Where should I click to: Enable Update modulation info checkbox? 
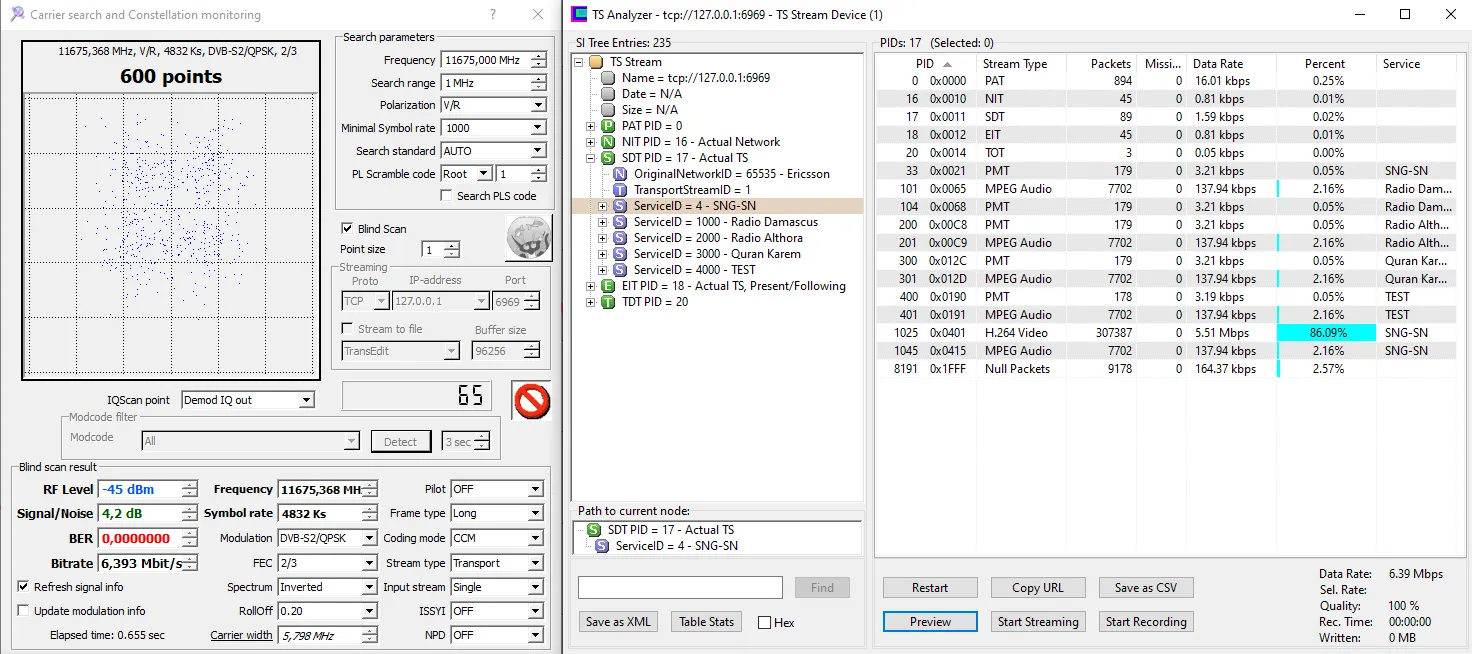[x=24, y=611]
